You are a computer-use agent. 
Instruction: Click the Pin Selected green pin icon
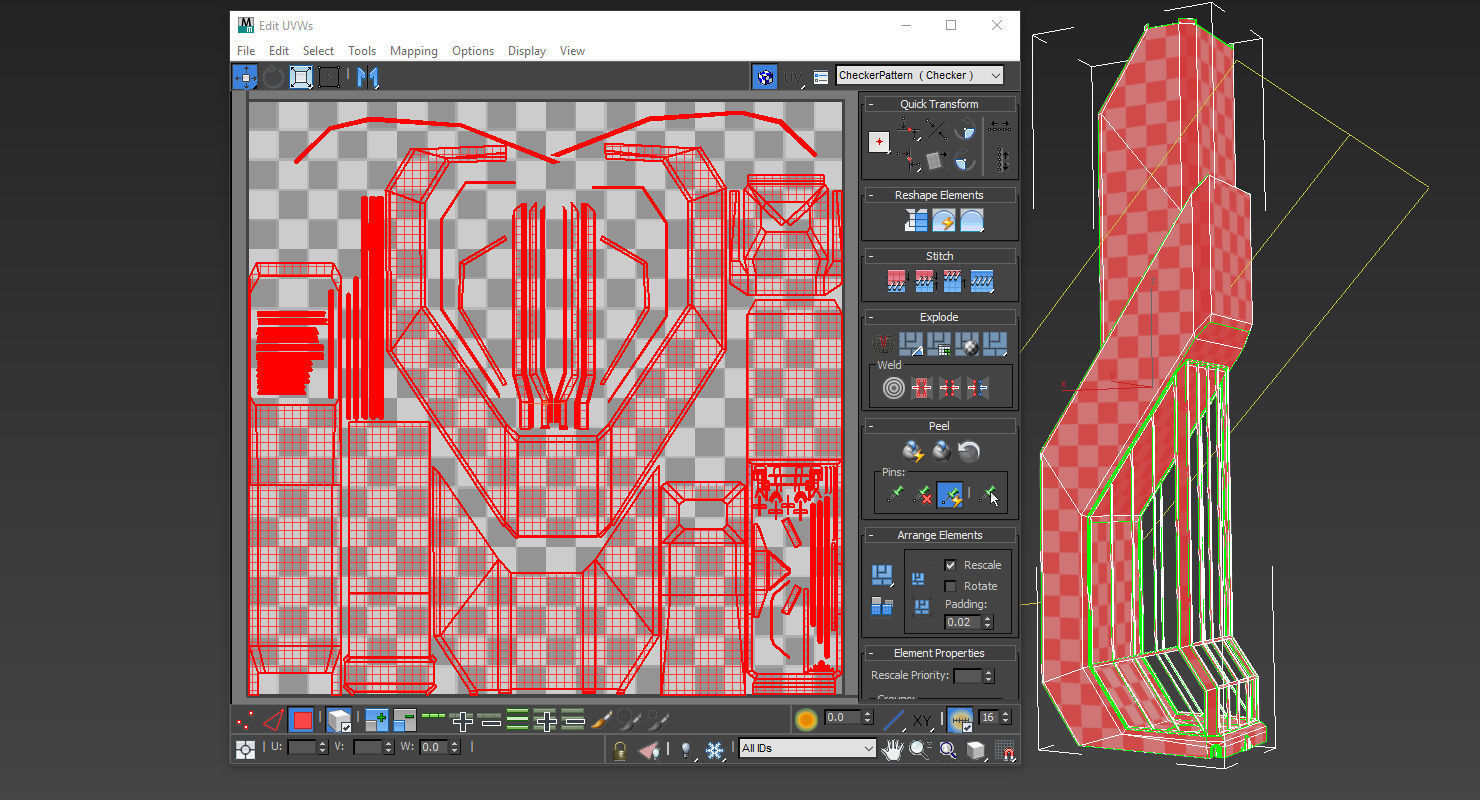point(895,493)
